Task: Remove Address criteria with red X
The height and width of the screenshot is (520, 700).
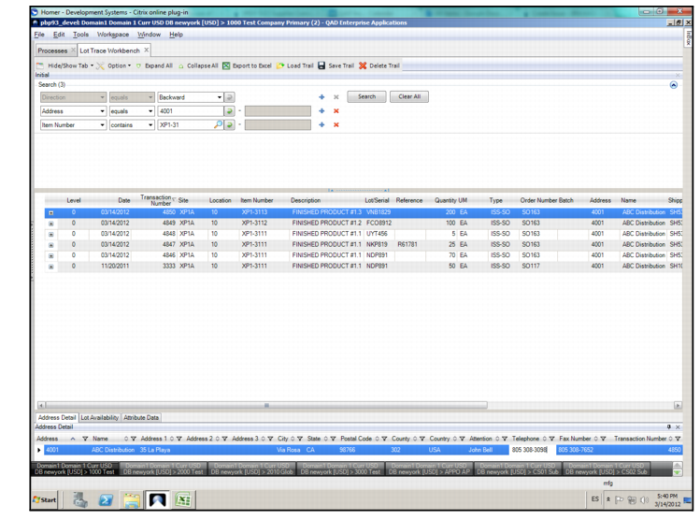Action: 336,111
